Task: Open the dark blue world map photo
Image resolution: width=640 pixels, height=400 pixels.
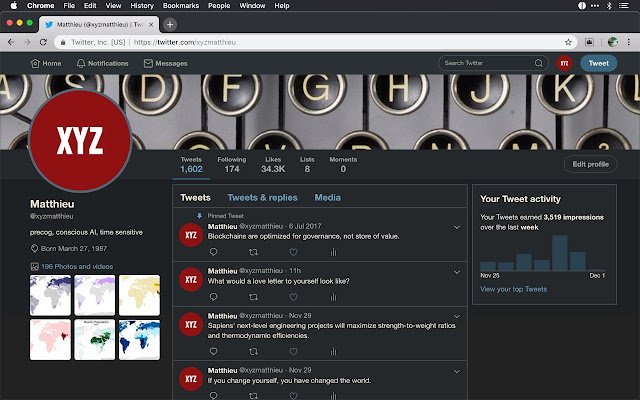Action: [139, 340]
